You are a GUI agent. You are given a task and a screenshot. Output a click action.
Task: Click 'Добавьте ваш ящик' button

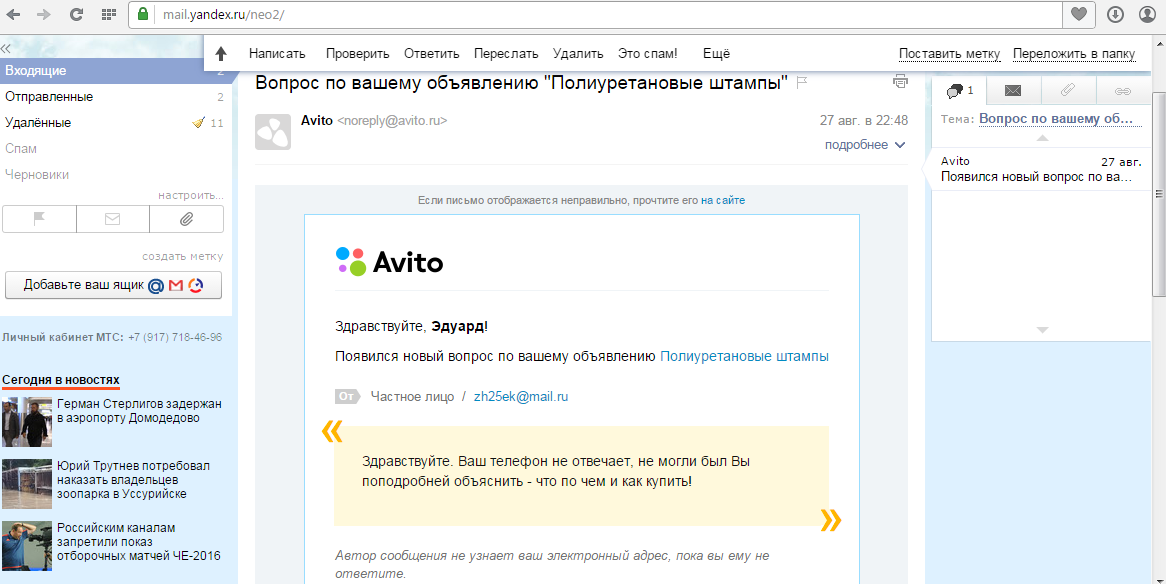(113, 285)
